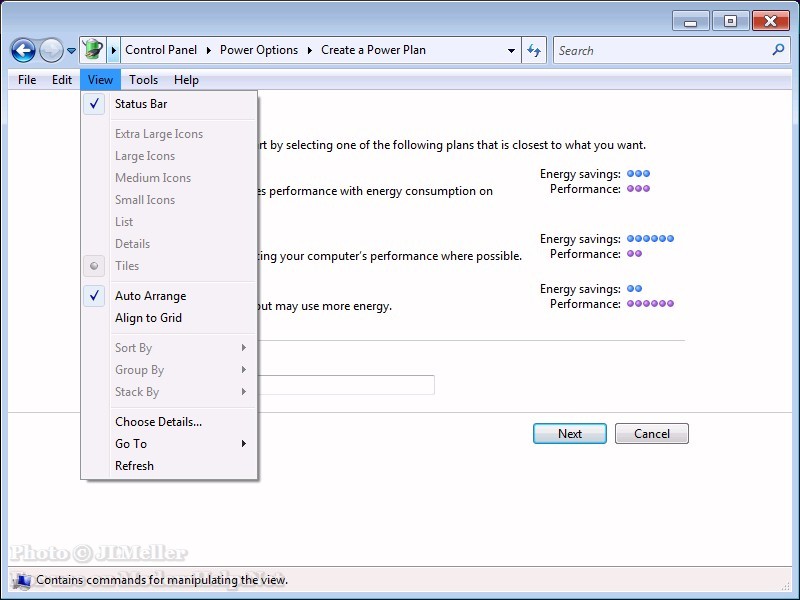Toggle Auto Arrange in View menu

pos(169,296)
